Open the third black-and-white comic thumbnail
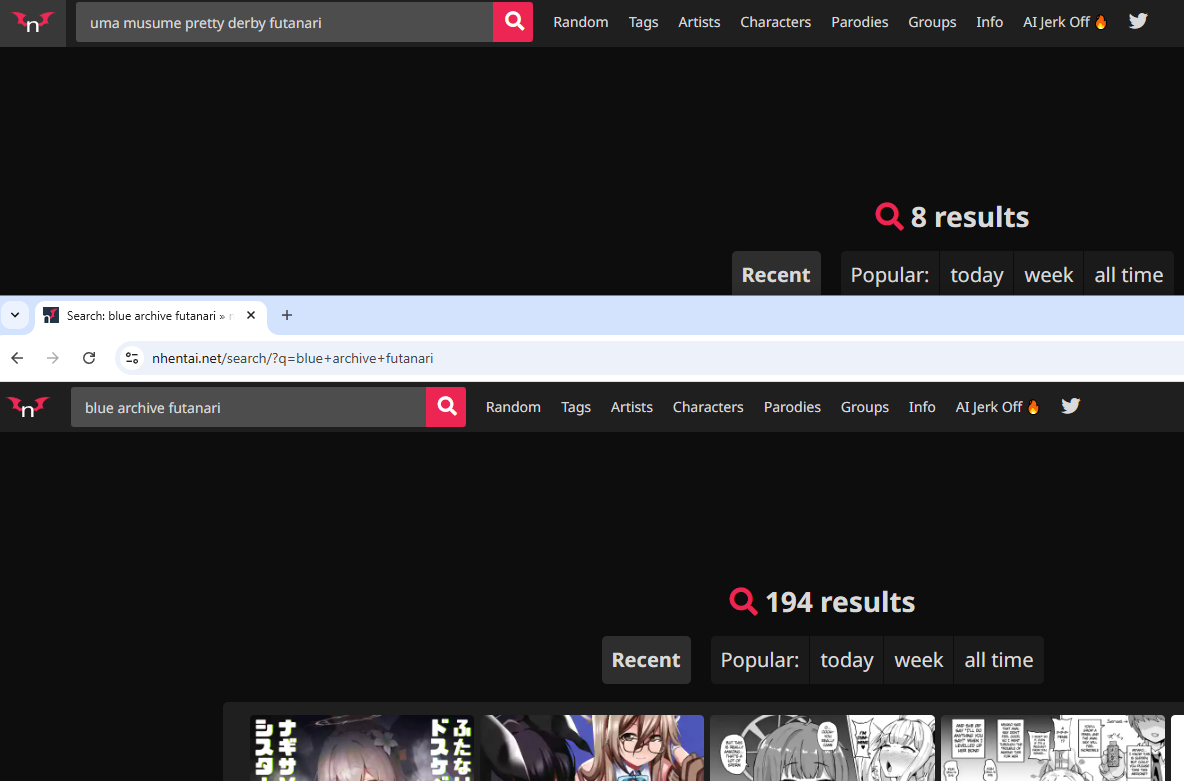Screen dimensions: 1184x781 click(x=823, y=748)
